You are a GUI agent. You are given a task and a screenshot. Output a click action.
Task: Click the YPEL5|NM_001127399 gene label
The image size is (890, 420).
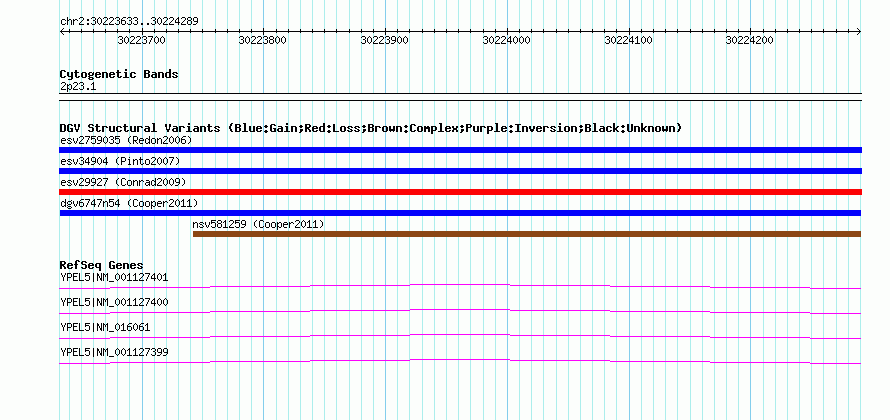point(114,352)
